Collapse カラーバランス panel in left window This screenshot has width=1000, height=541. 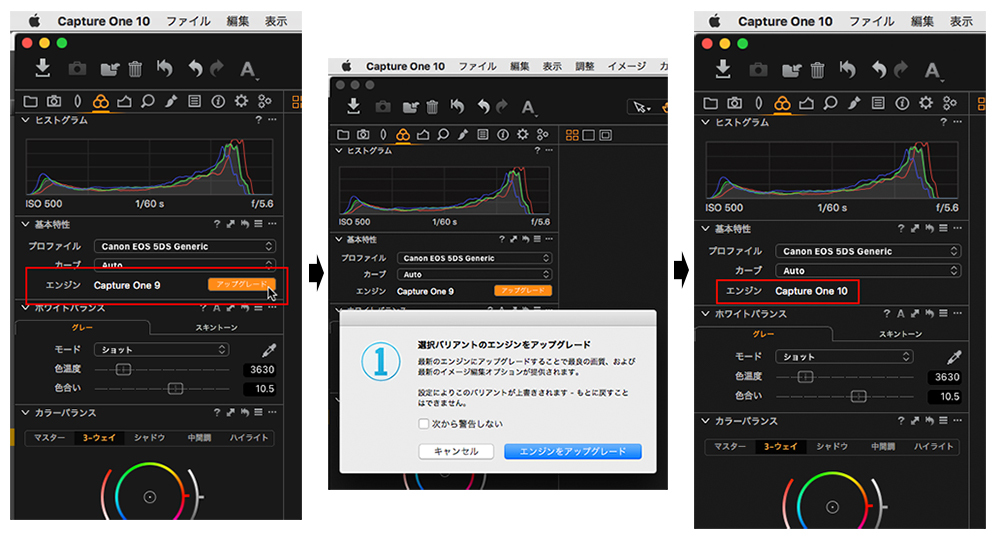coord(26,413)
